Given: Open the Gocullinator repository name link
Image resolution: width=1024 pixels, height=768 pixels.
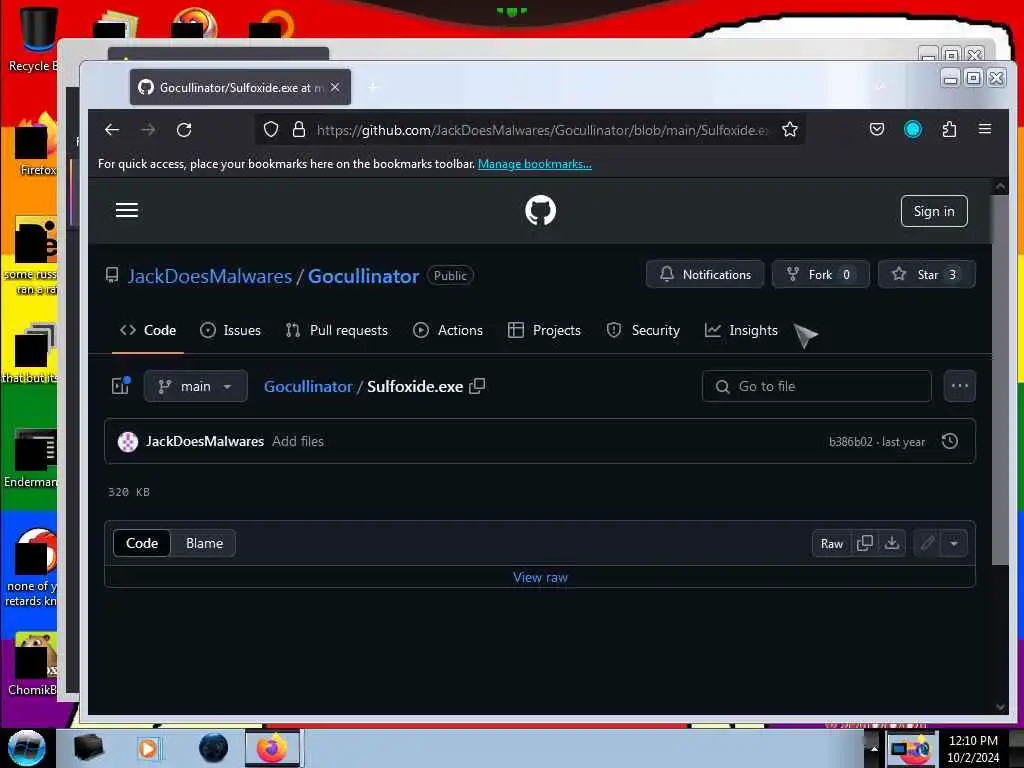Looking at the screenshot, I should 363,276.
